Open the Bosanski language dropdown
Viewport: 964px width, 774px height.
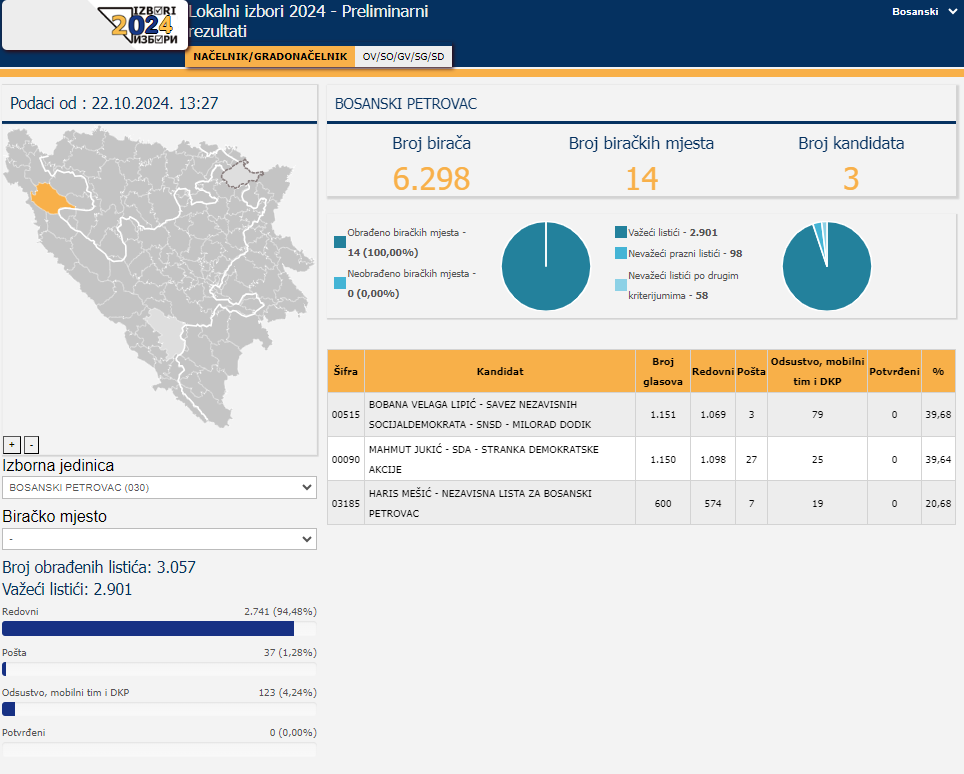click(924, 12)
